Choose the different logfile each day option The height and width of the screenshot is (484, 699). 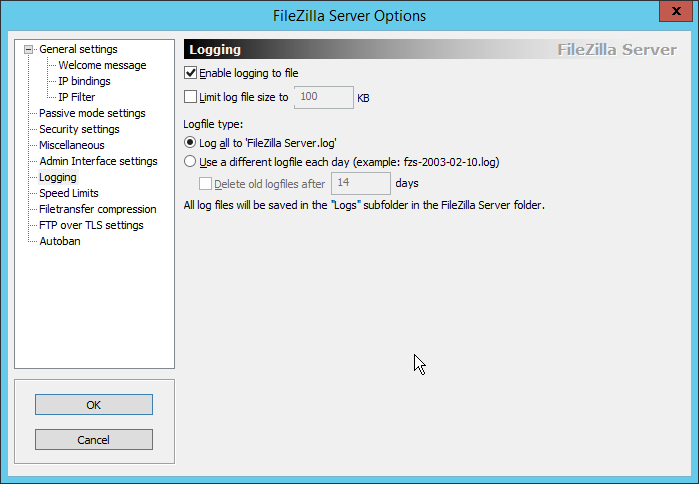(190, 161)
